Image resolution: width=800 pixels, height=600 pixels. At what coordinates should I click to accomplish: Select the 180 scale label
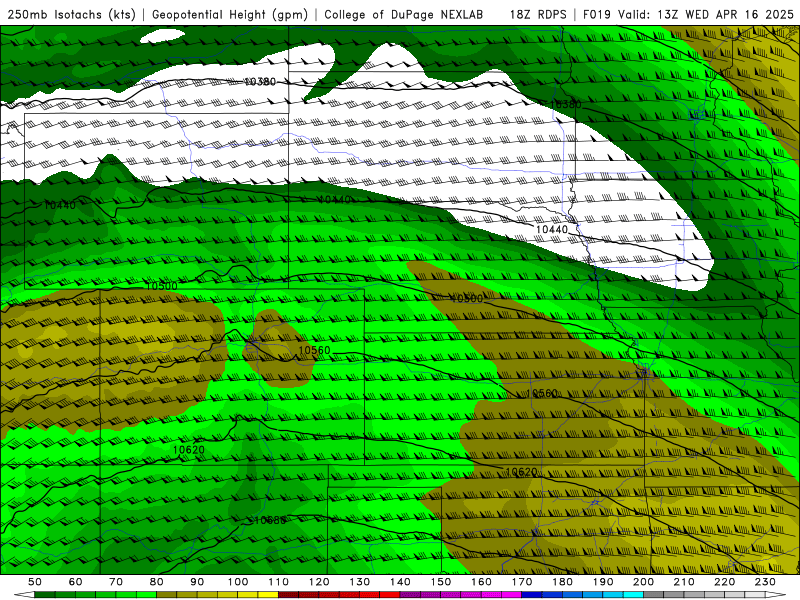[x=563, y=582]
